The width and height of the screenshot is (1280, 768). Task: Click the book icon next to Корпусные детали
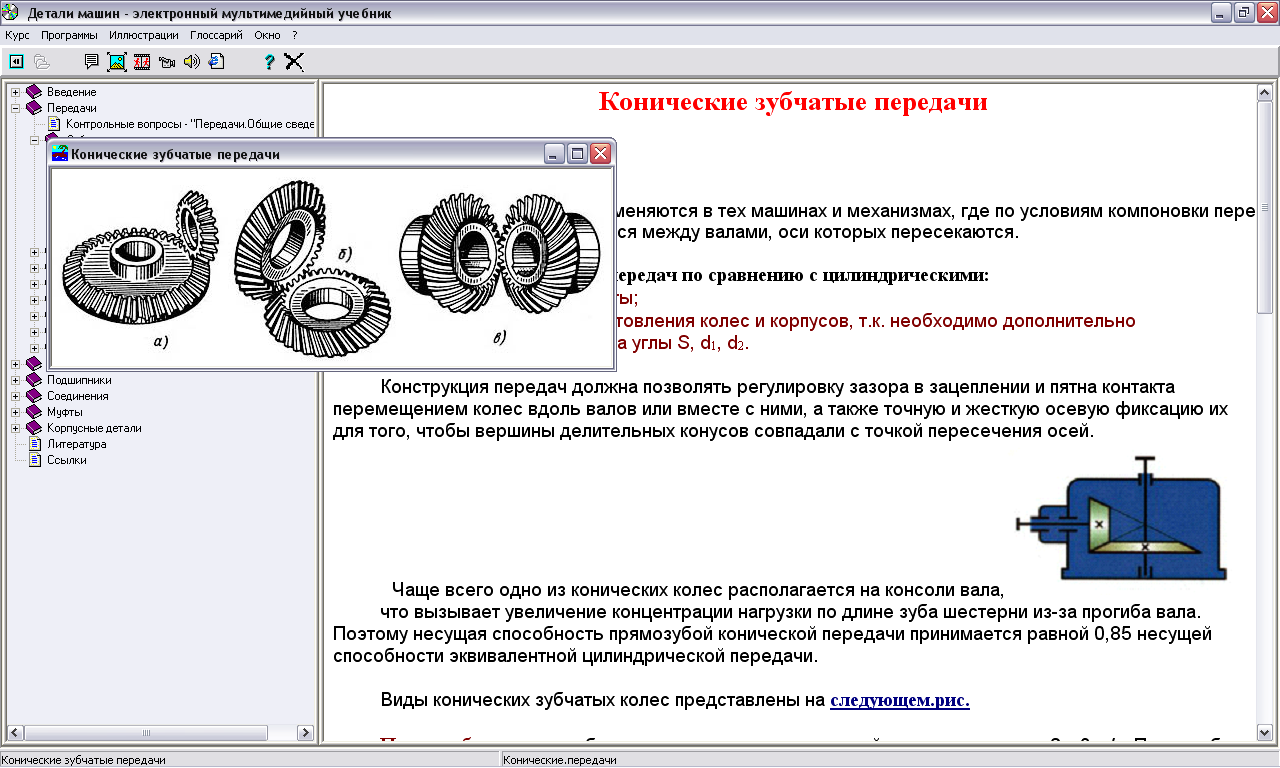point(34,428)
